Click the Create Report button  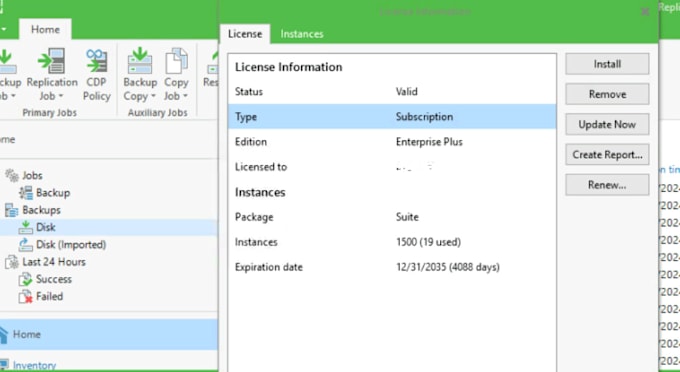pos(607,155)
